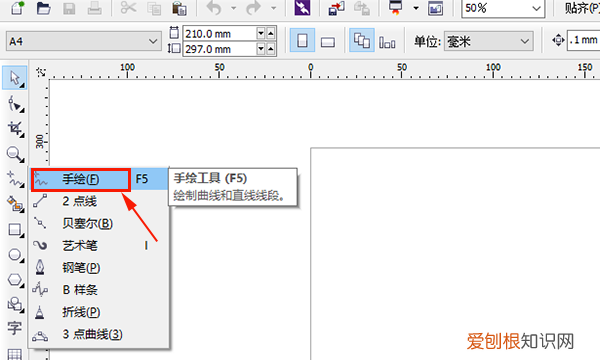Select the Crop tool
The image size is (600, 360).
(15, 129)
